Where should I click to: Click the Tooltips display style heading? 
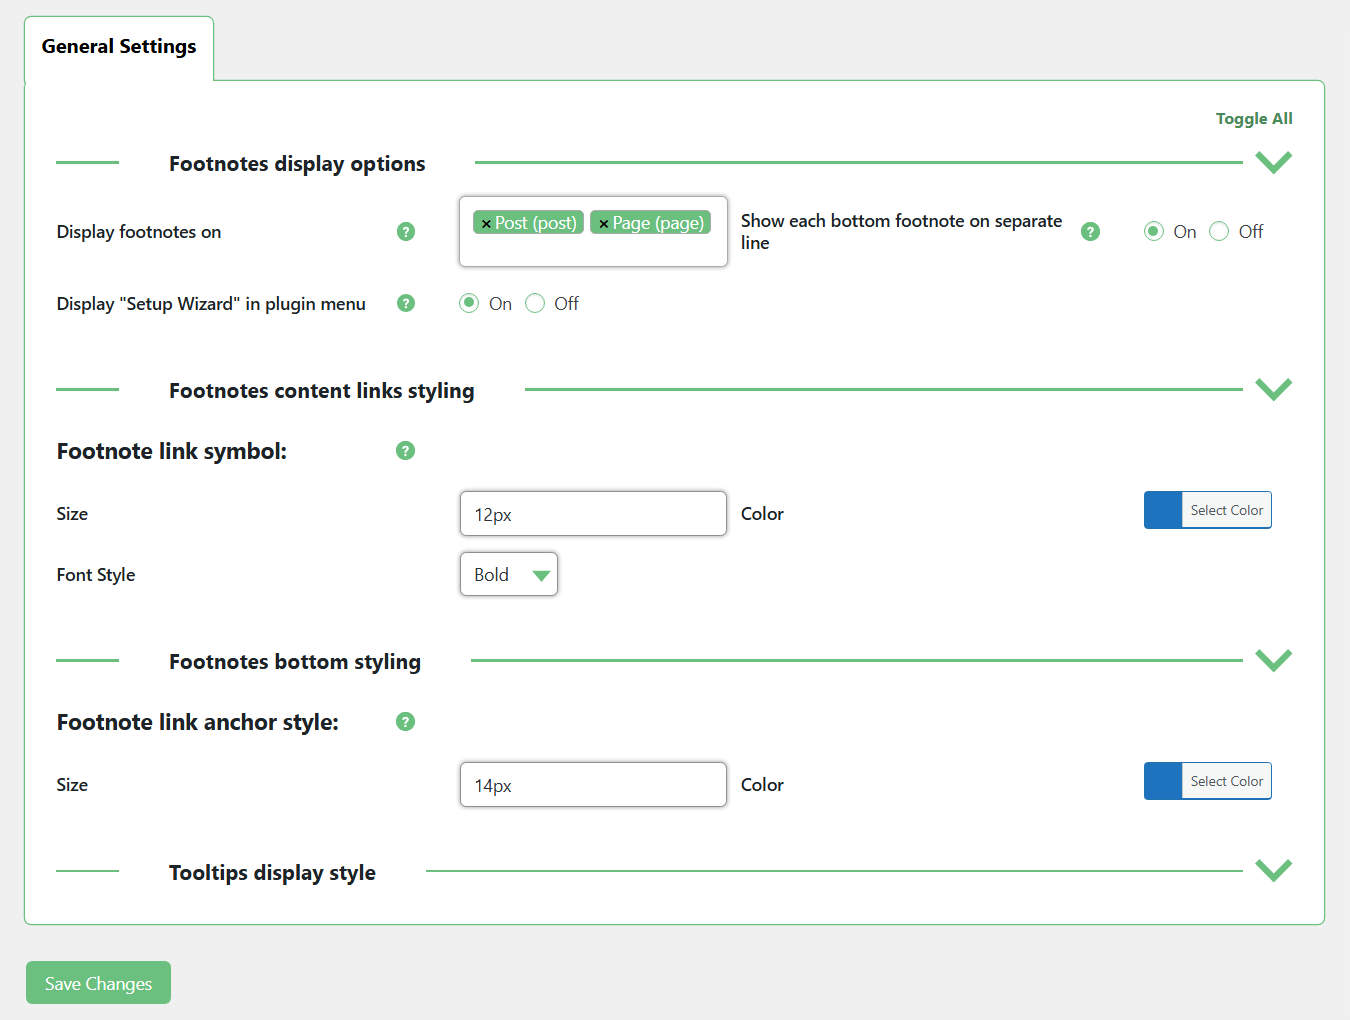tap(272, 873)
